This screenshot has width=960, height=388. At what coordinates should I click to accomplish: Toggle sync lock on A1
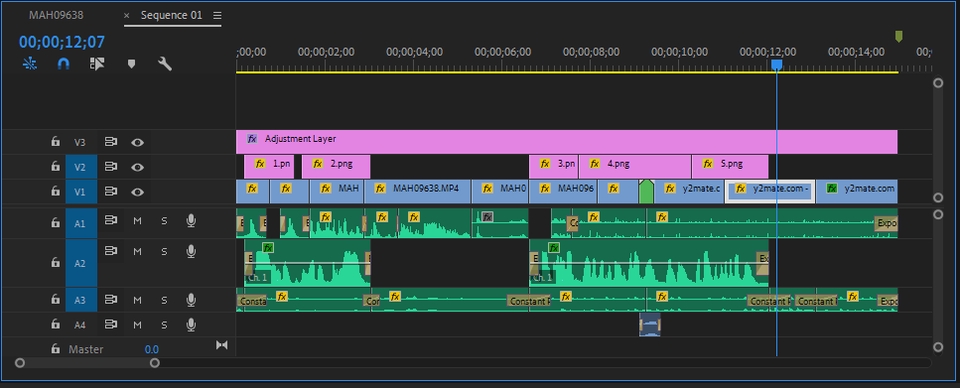click(x=110, y=220)
